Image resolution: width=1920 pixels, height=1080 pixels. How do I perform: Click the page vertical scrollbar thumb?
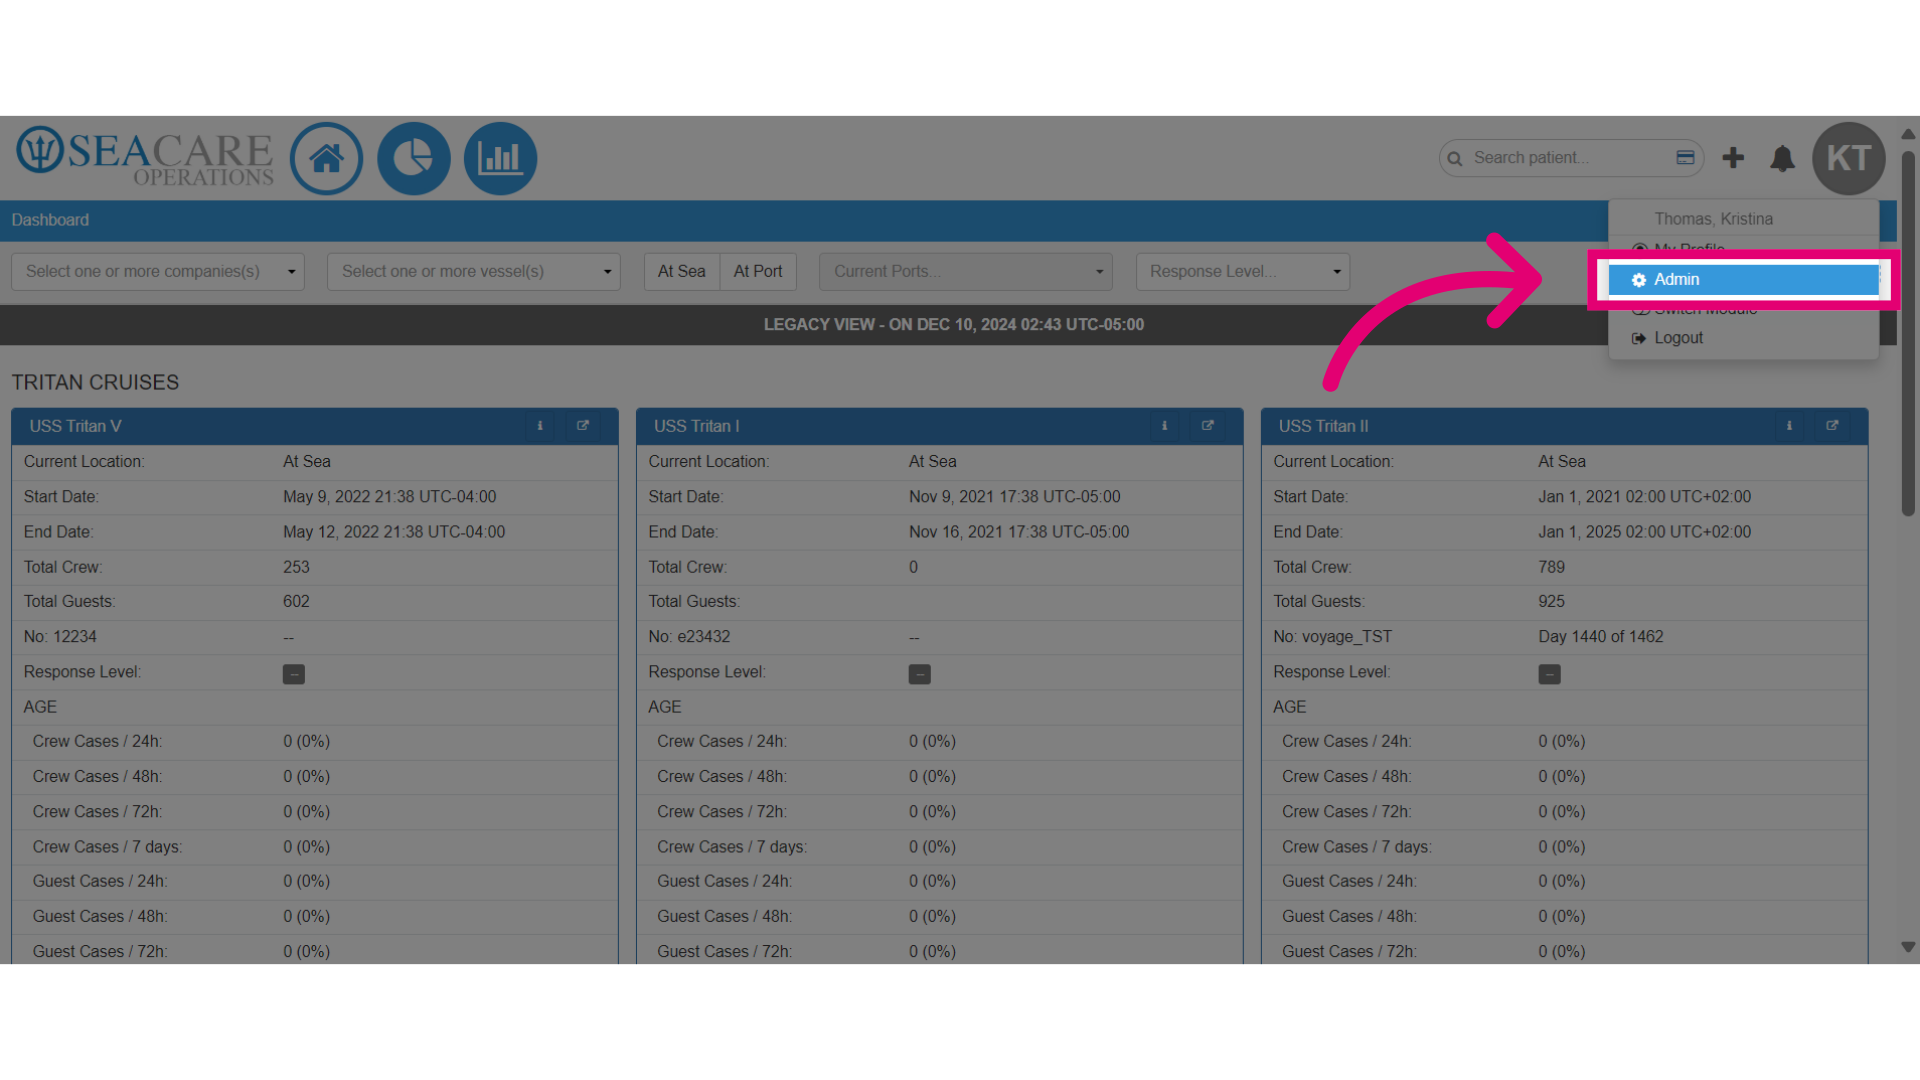pyautogui.click(x=1908, y=334)
